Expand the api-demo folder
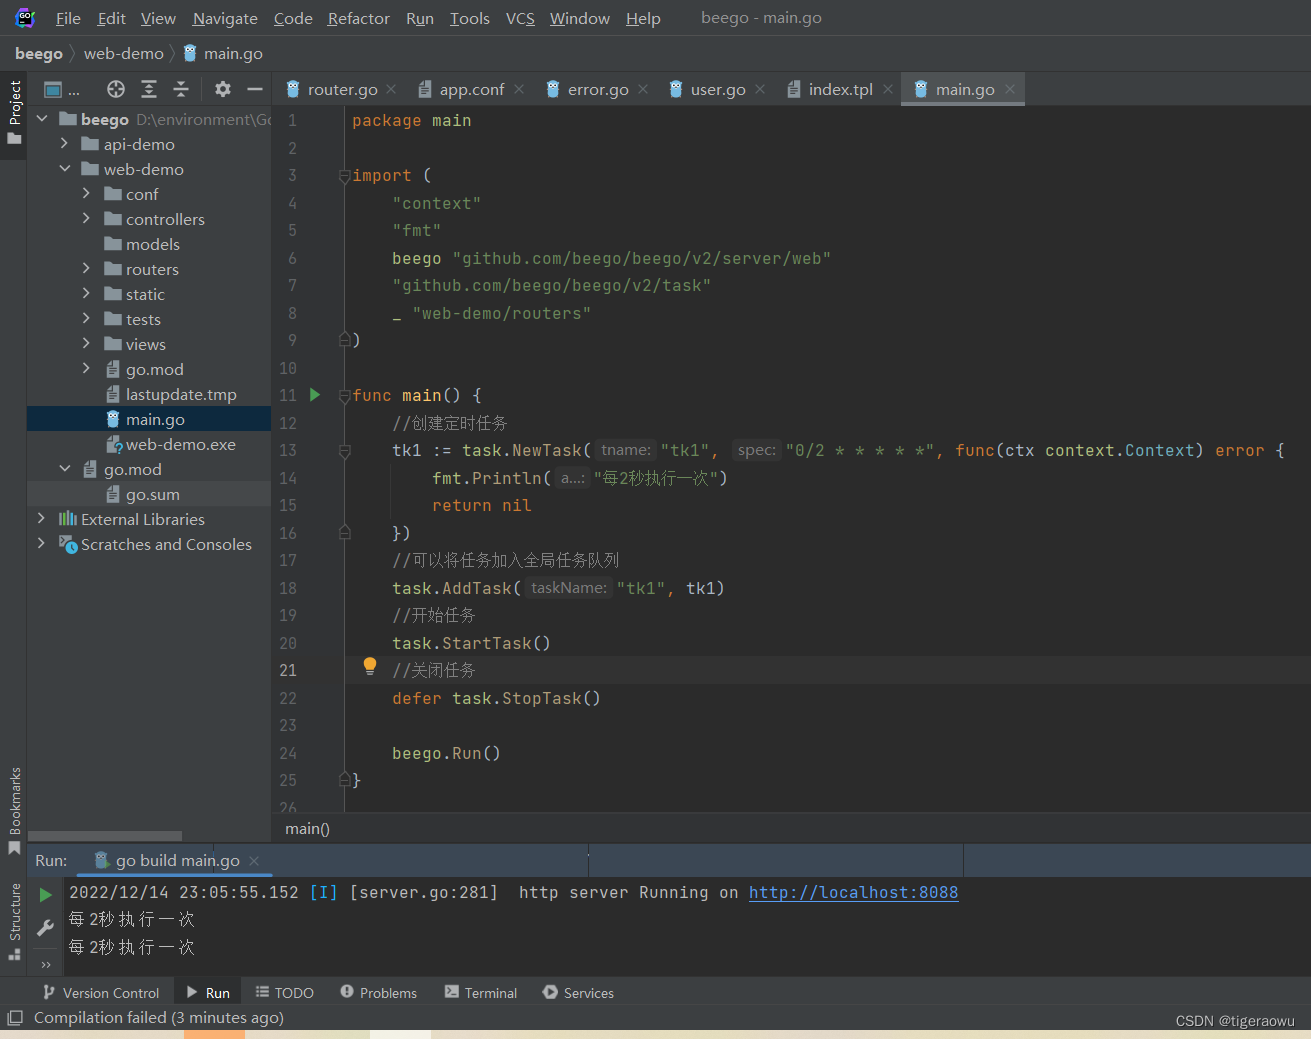The width and height of the screenshot is (1311, 1039). click(64, 144)
